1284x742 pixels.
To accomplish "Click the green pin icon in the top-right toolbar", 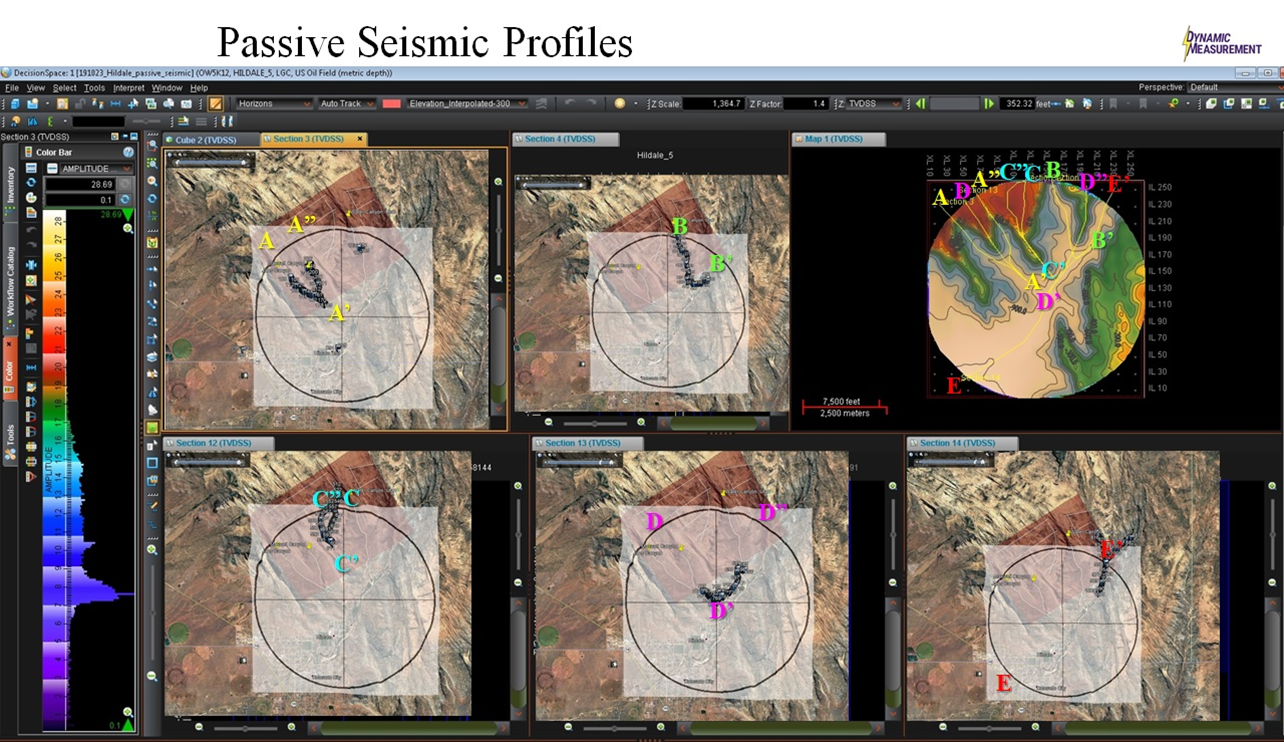I will (1173, 104).
